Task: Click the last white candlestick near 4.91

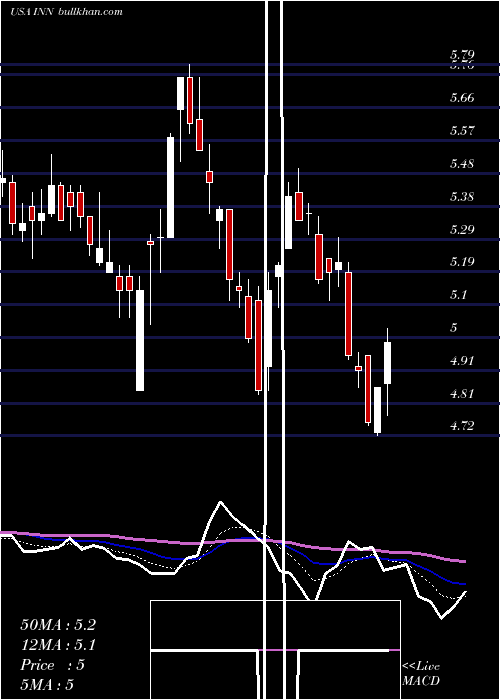Action: [x=388, y=363]
